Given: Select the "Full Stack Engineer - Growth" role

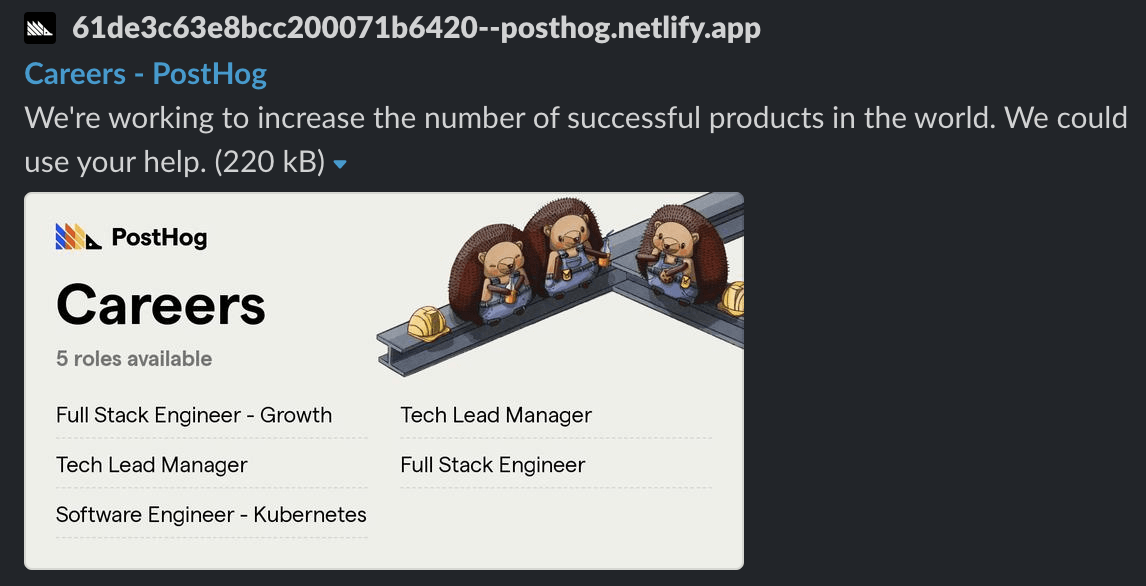Looking at the screenshot, I should click(x=194, y=415).
